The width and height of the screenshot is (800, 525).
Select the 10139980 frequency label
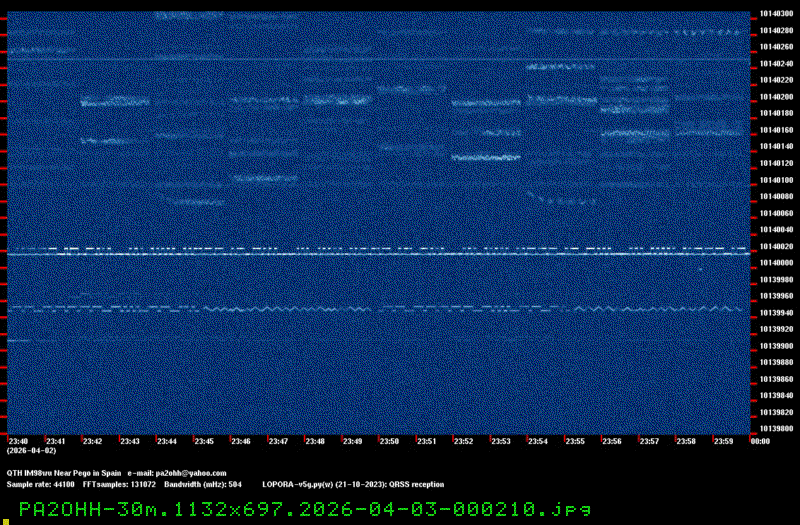(777, 280)
